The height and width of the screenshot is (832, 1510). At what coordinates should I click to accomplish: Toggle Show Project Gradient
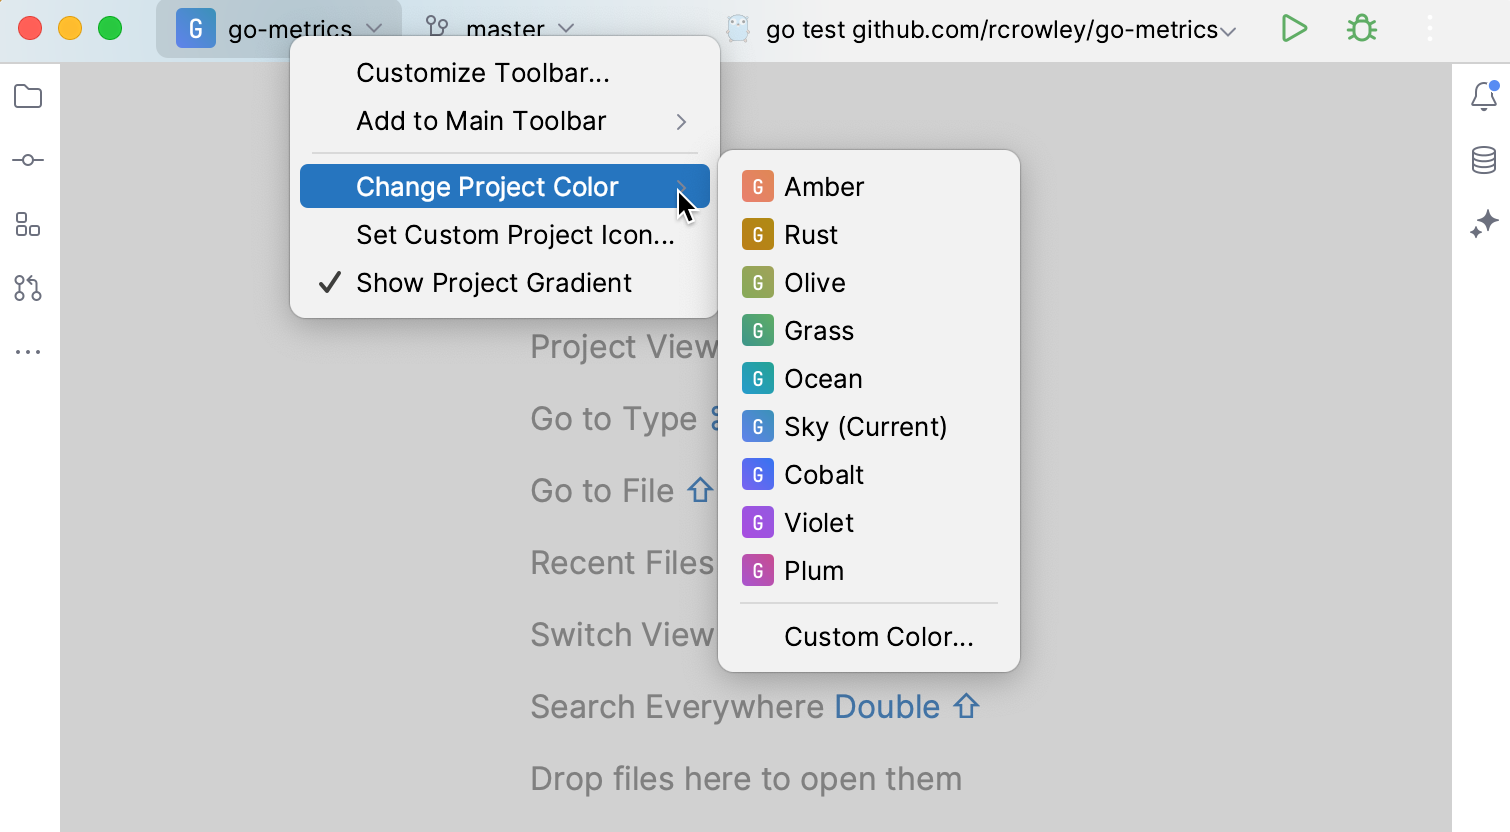tap(493, 283)
